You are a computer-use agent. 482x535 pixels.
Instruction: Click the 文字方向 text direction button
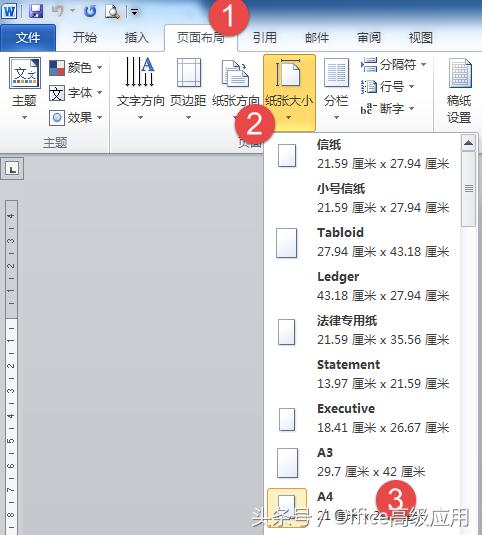[x=140, y=89]
